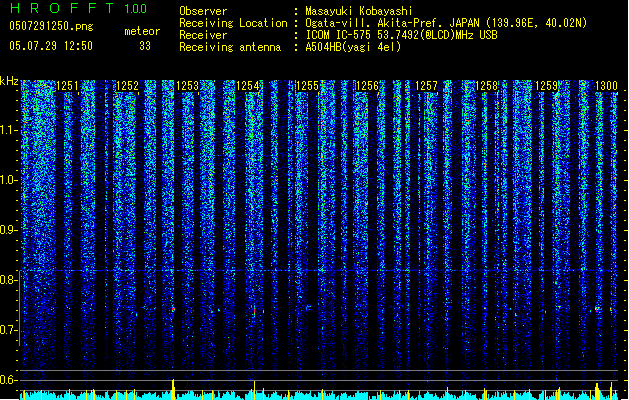Click antenna text A504HB(yagi 4el)
Image resolution: width=629 pixels, height=400 pixels.
353,47
